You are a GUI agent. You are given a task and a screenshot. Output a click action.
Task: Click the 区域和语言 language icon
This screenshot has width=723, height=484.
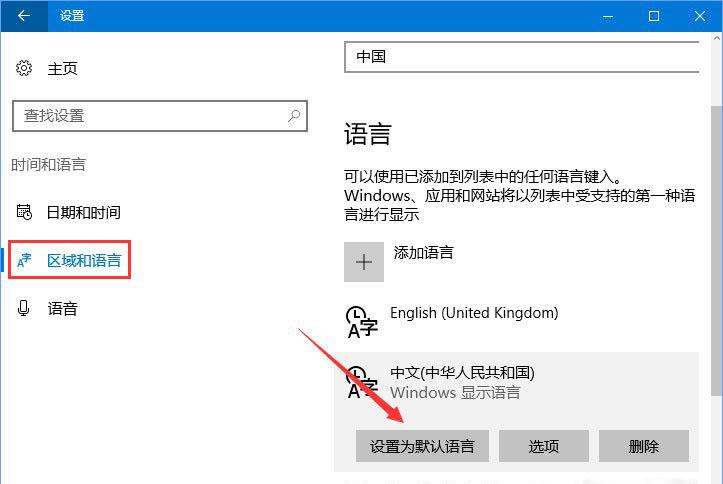click(x=24, y=260)
